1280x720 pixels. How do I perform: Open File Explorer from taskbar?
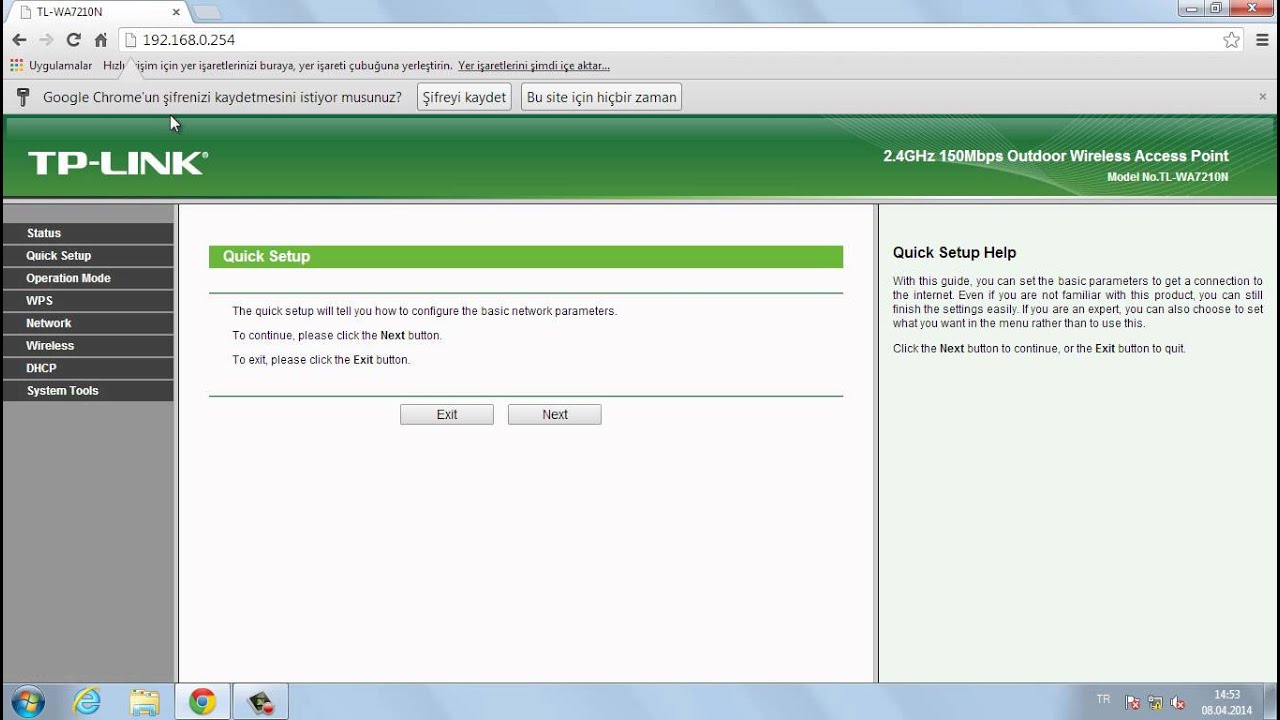pyautogui.click(x=144, y=702)
